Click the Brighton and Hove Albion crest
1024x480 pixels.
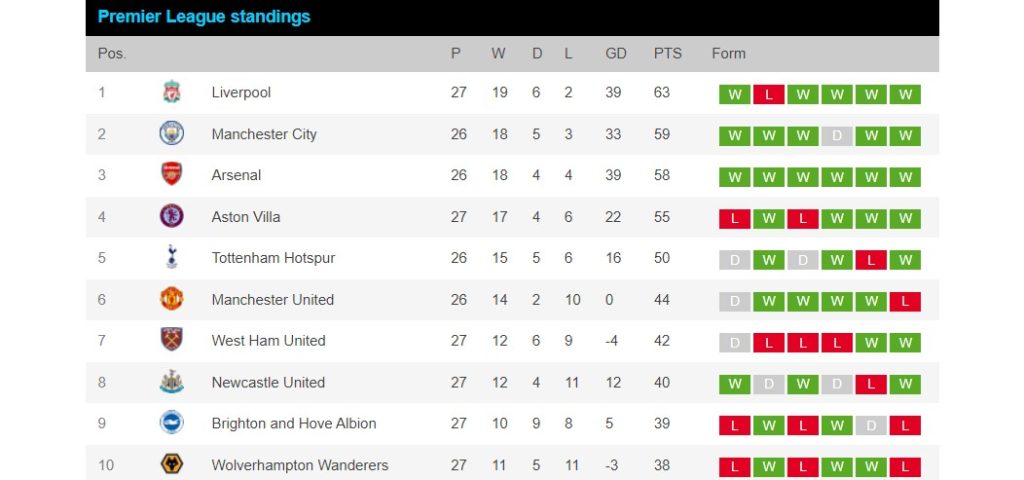pos(172,423)
